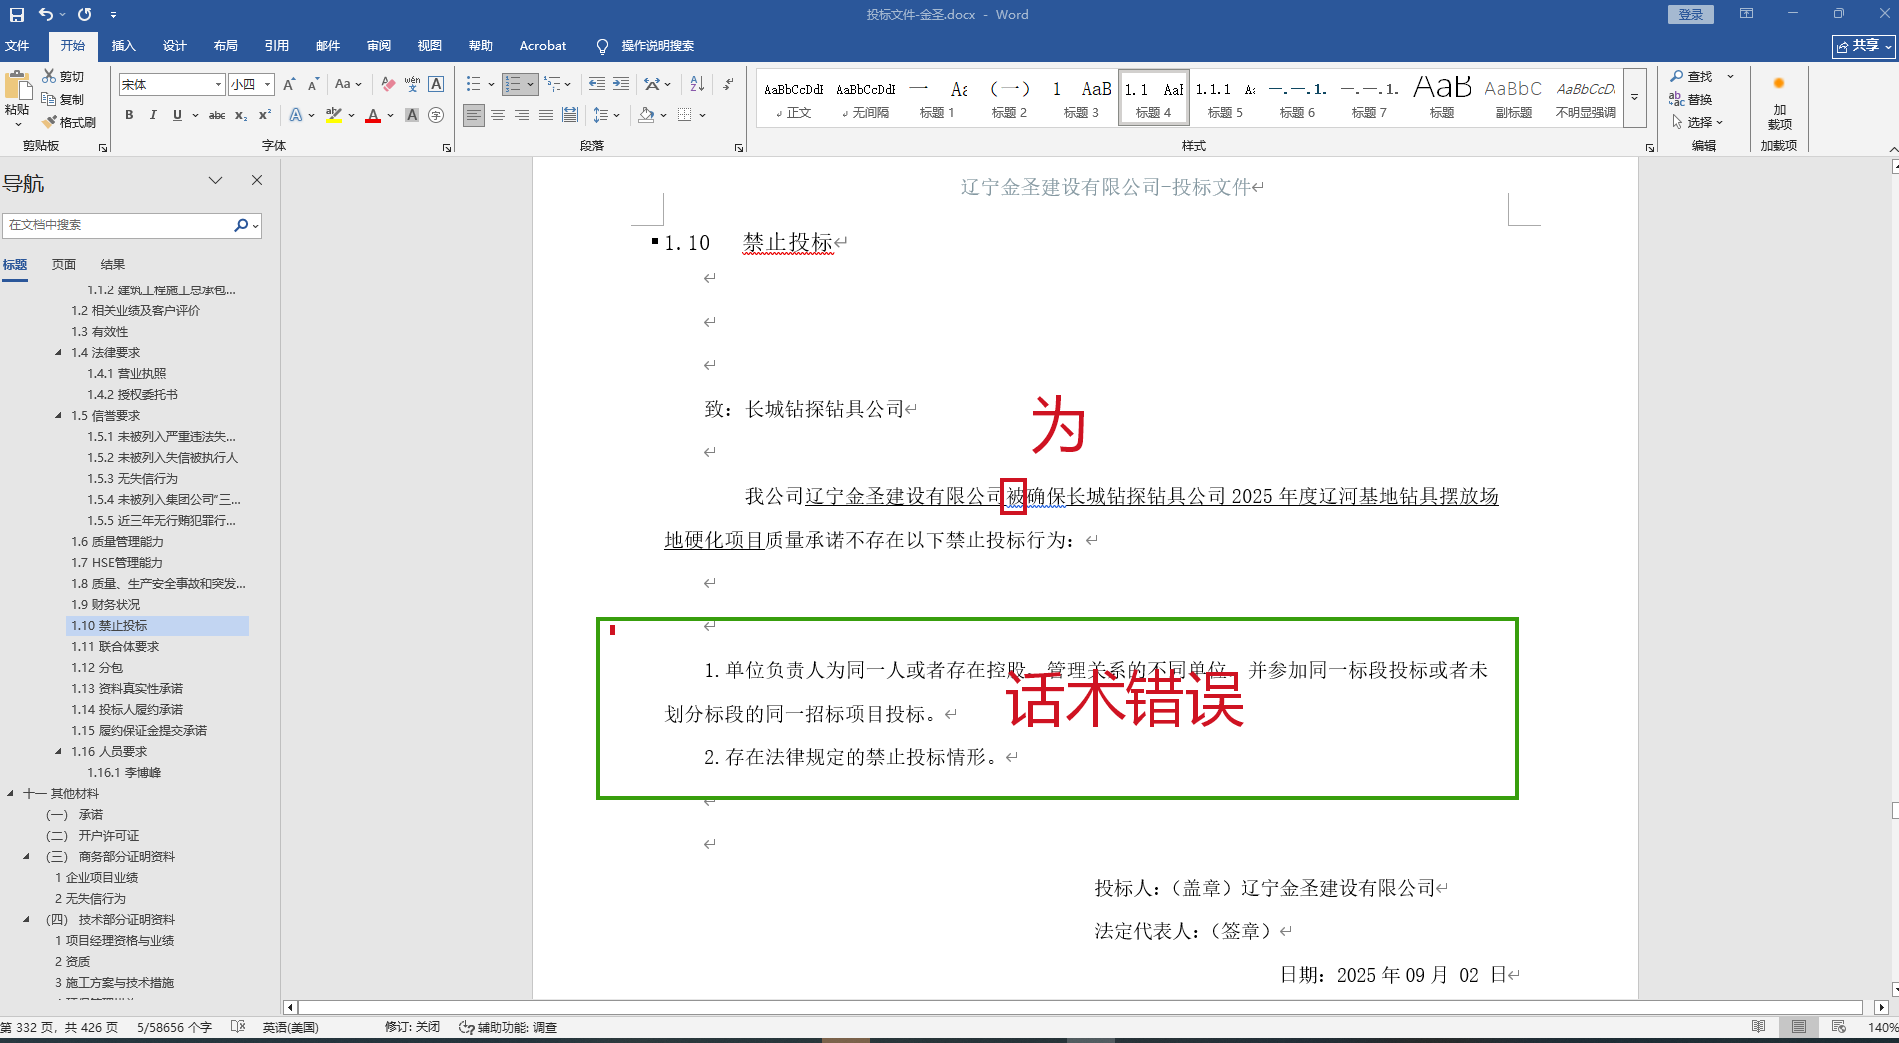Apply the yellow text highlight color

334,116
